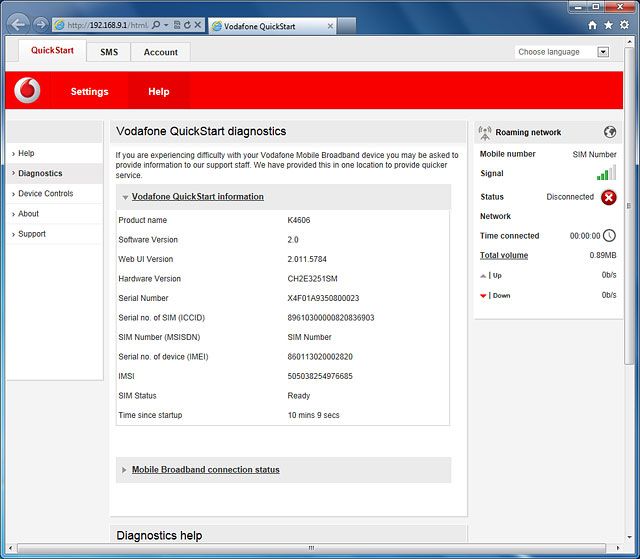Click the Vodafone logo icon
This screenshot has width=640, height=559.
(28, 91)
